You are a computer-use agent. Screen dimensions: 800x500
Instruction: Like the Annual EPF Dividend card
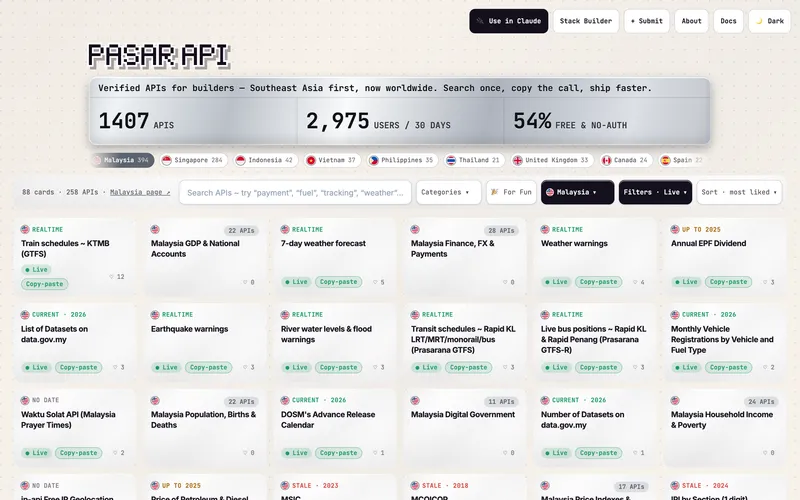point(769,282)
